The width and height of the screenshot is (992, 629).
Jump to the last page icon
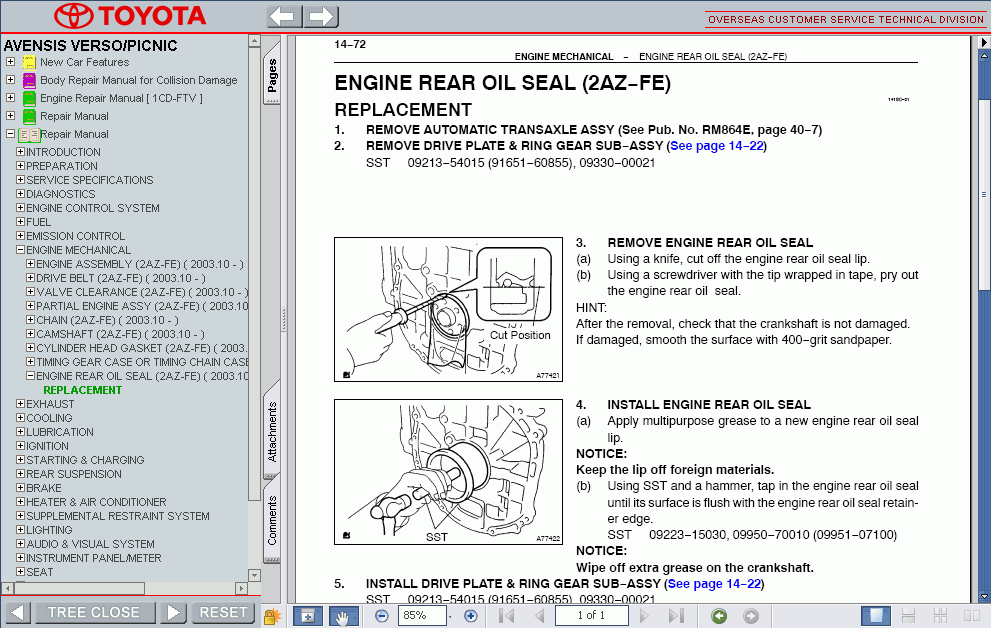(x=676, y=616)
